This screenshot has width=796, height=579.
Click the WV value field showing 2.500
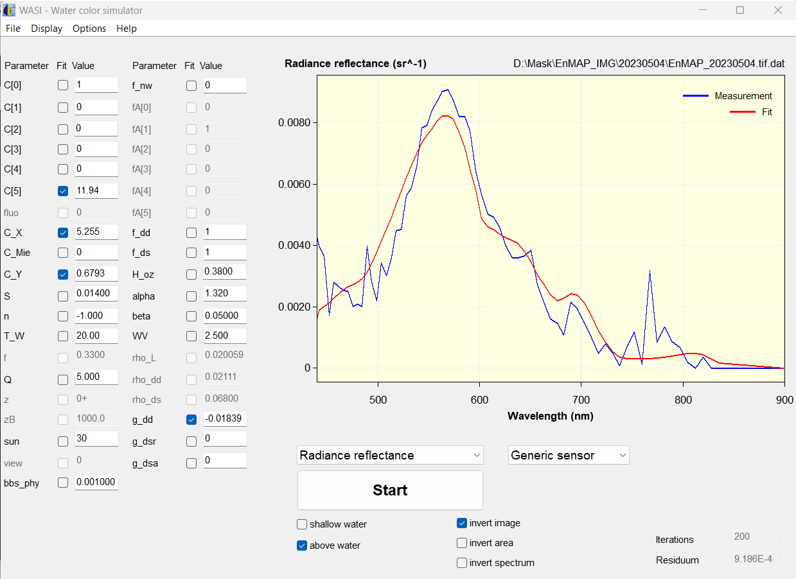tap(225, 336)
